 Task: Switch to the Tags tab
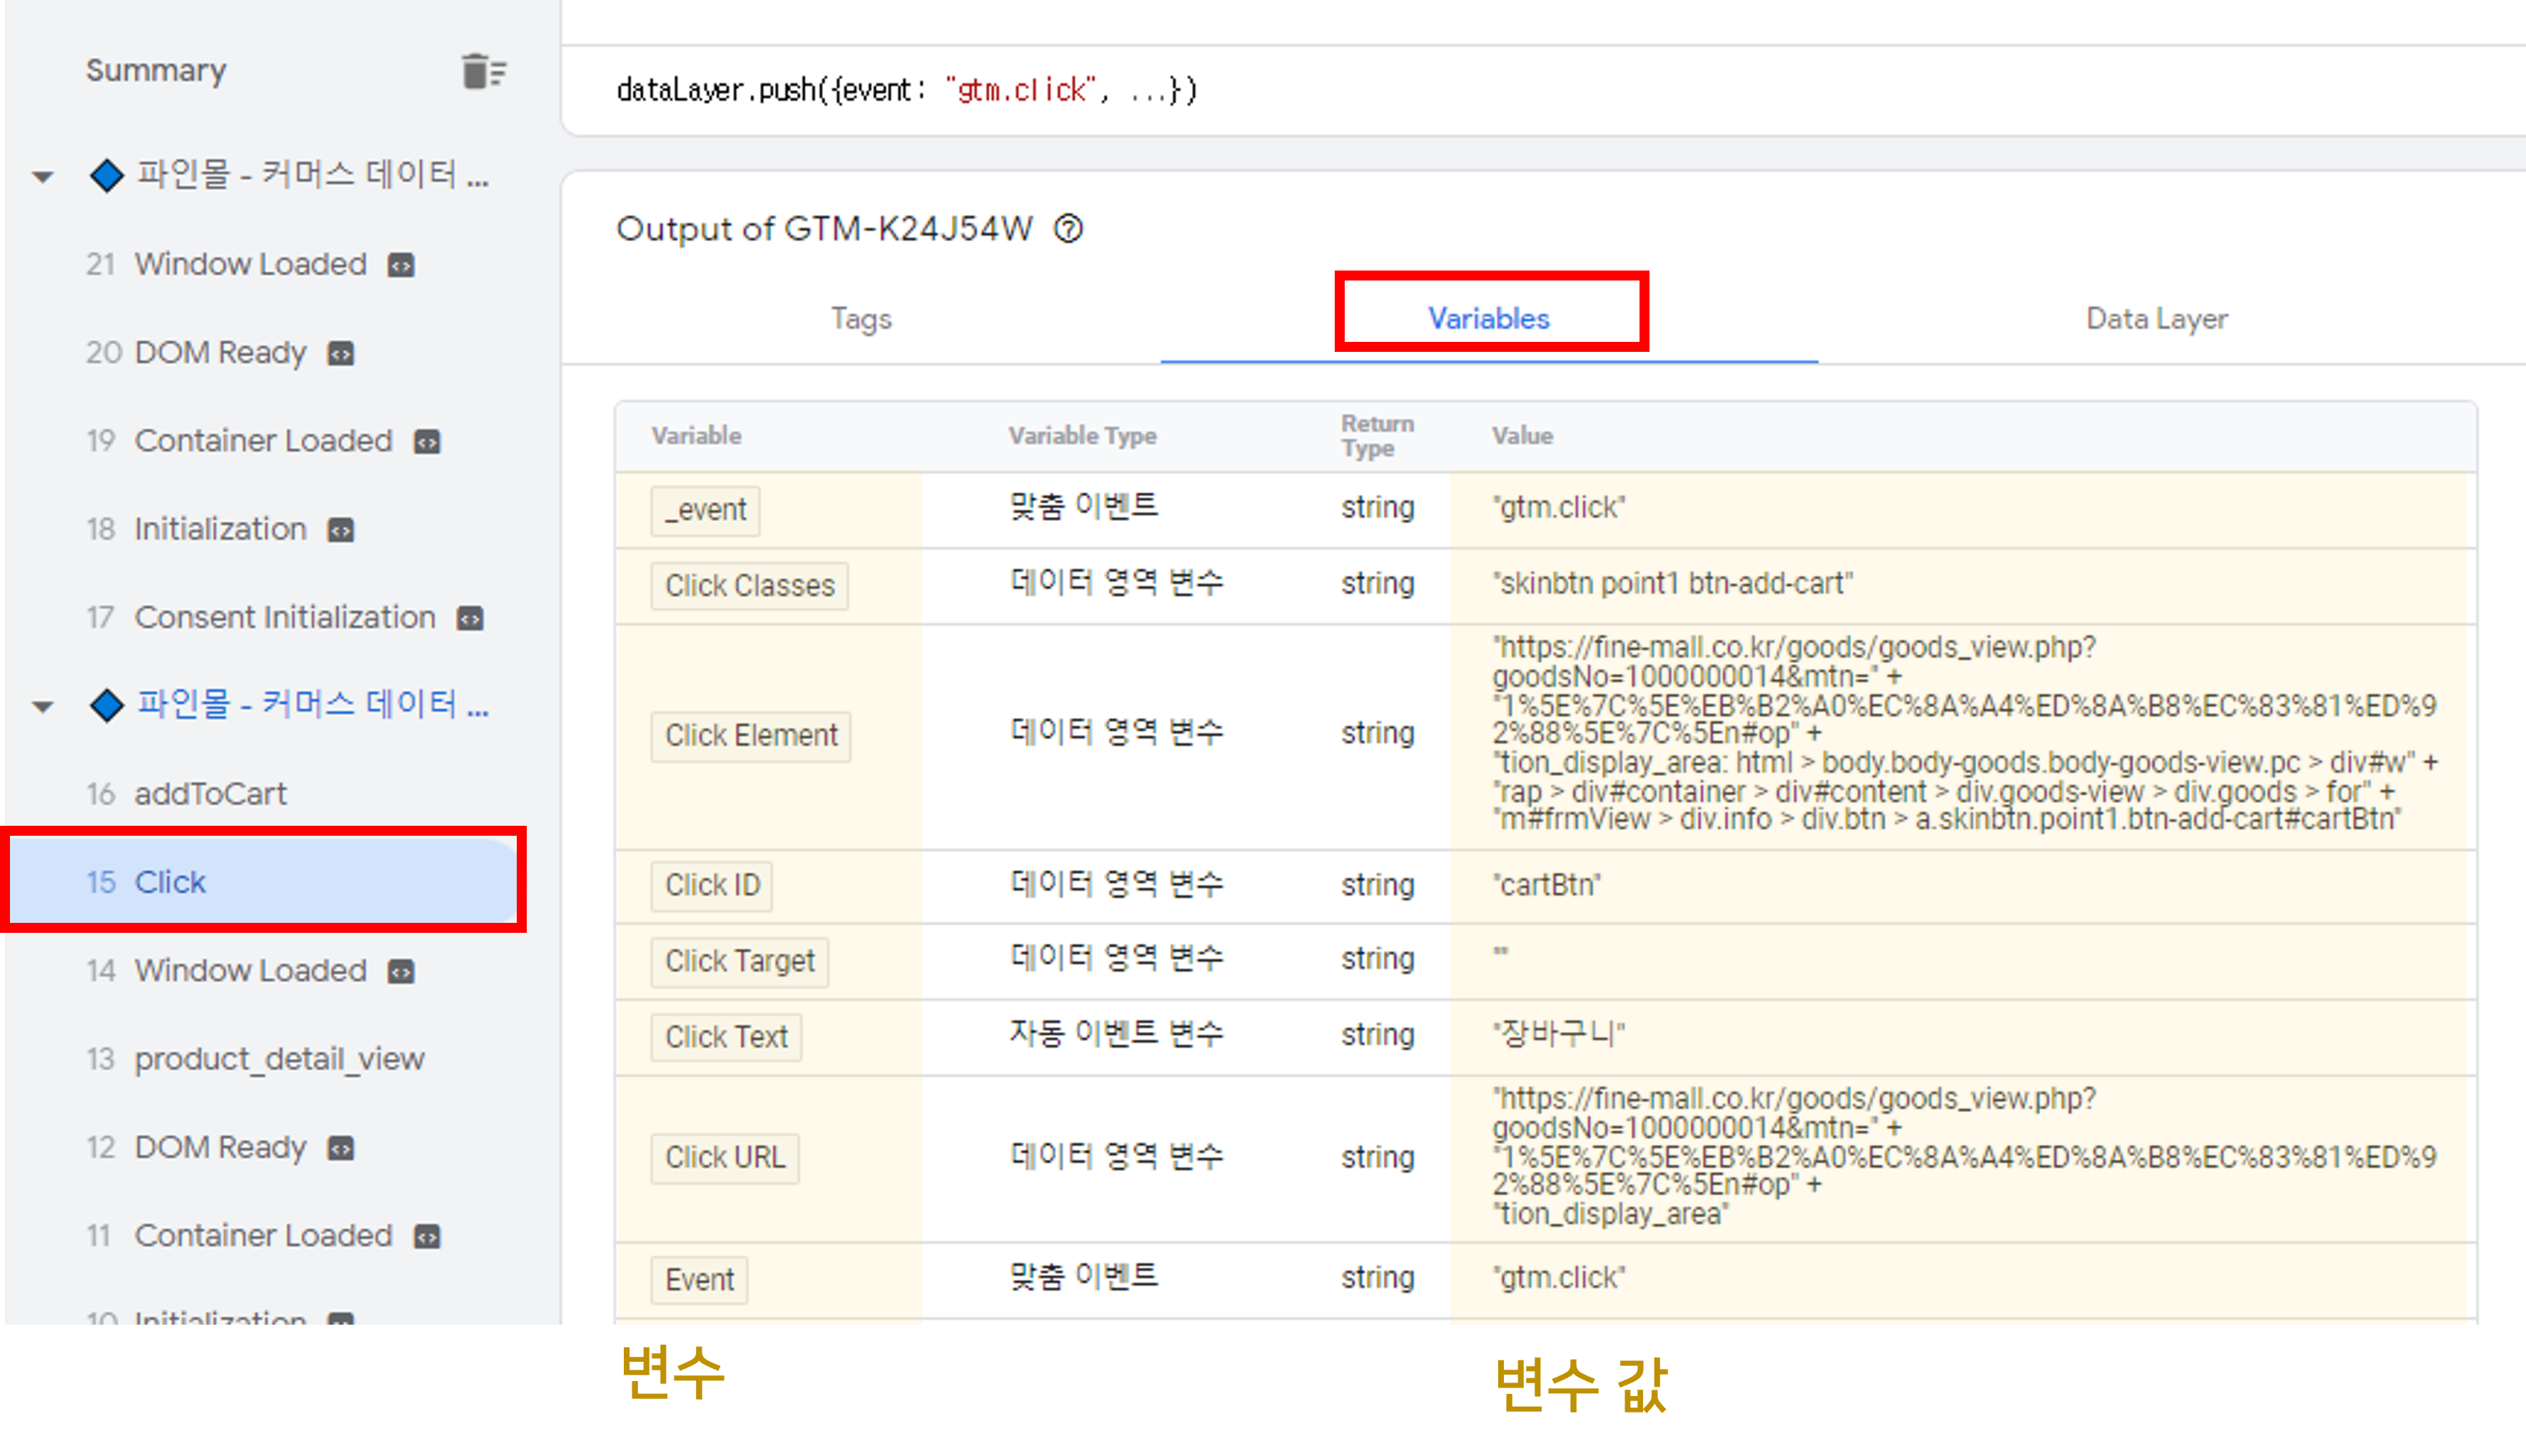click(861, 319)
